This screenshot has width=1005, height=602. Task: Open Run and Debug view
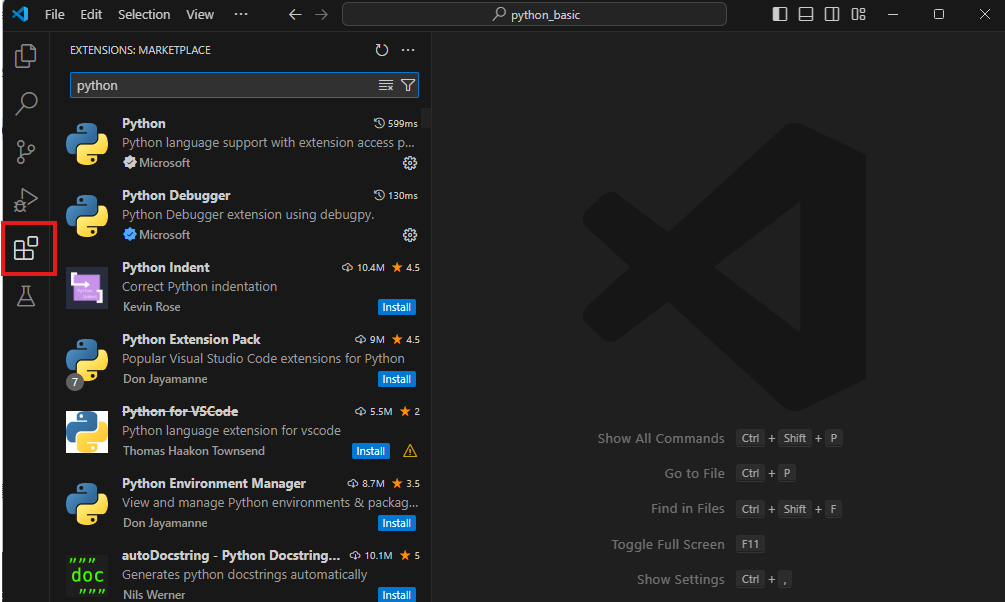tap(26, 200)
